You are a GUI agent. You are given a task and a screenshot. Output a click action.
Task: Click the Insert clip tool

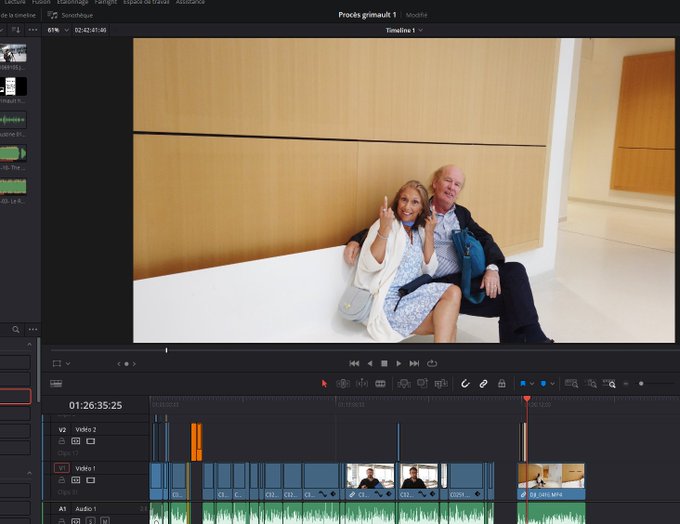404,384
